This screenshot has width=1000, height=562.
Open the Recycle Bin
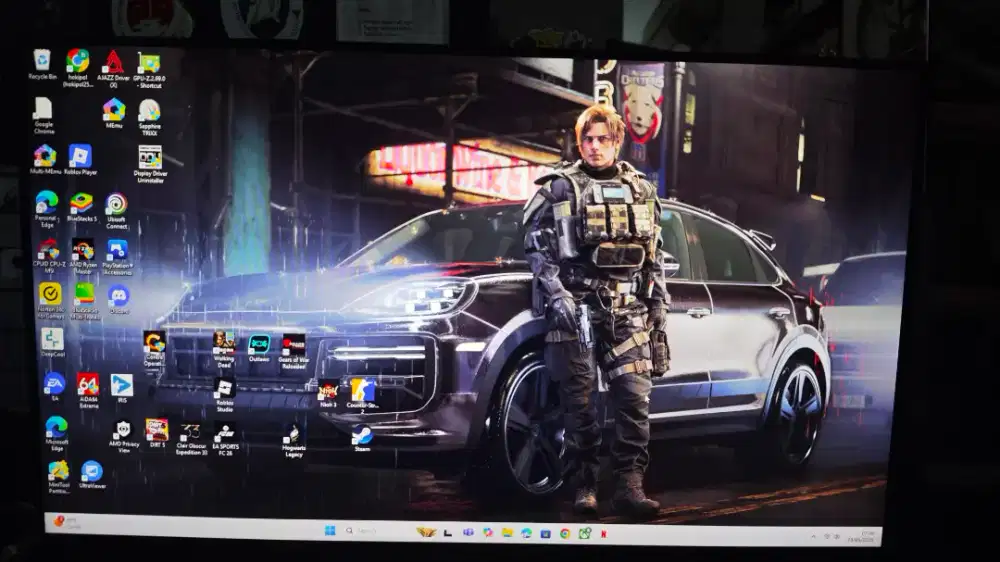point(42,64)
